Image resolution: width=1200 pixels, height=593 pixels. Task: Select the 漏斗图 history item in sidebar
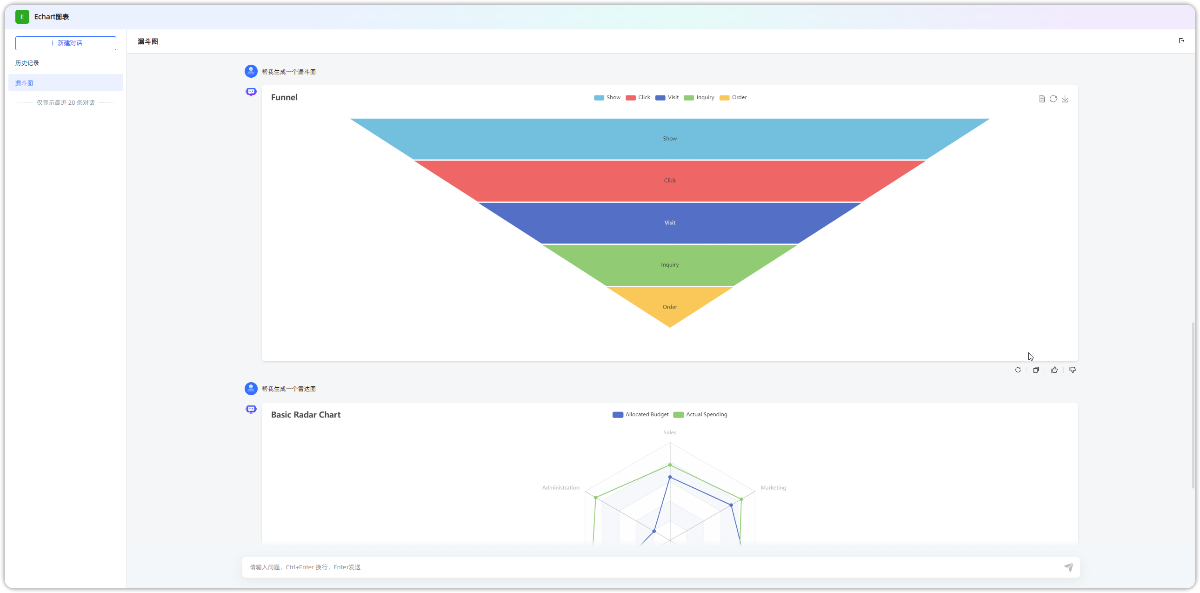65,83
